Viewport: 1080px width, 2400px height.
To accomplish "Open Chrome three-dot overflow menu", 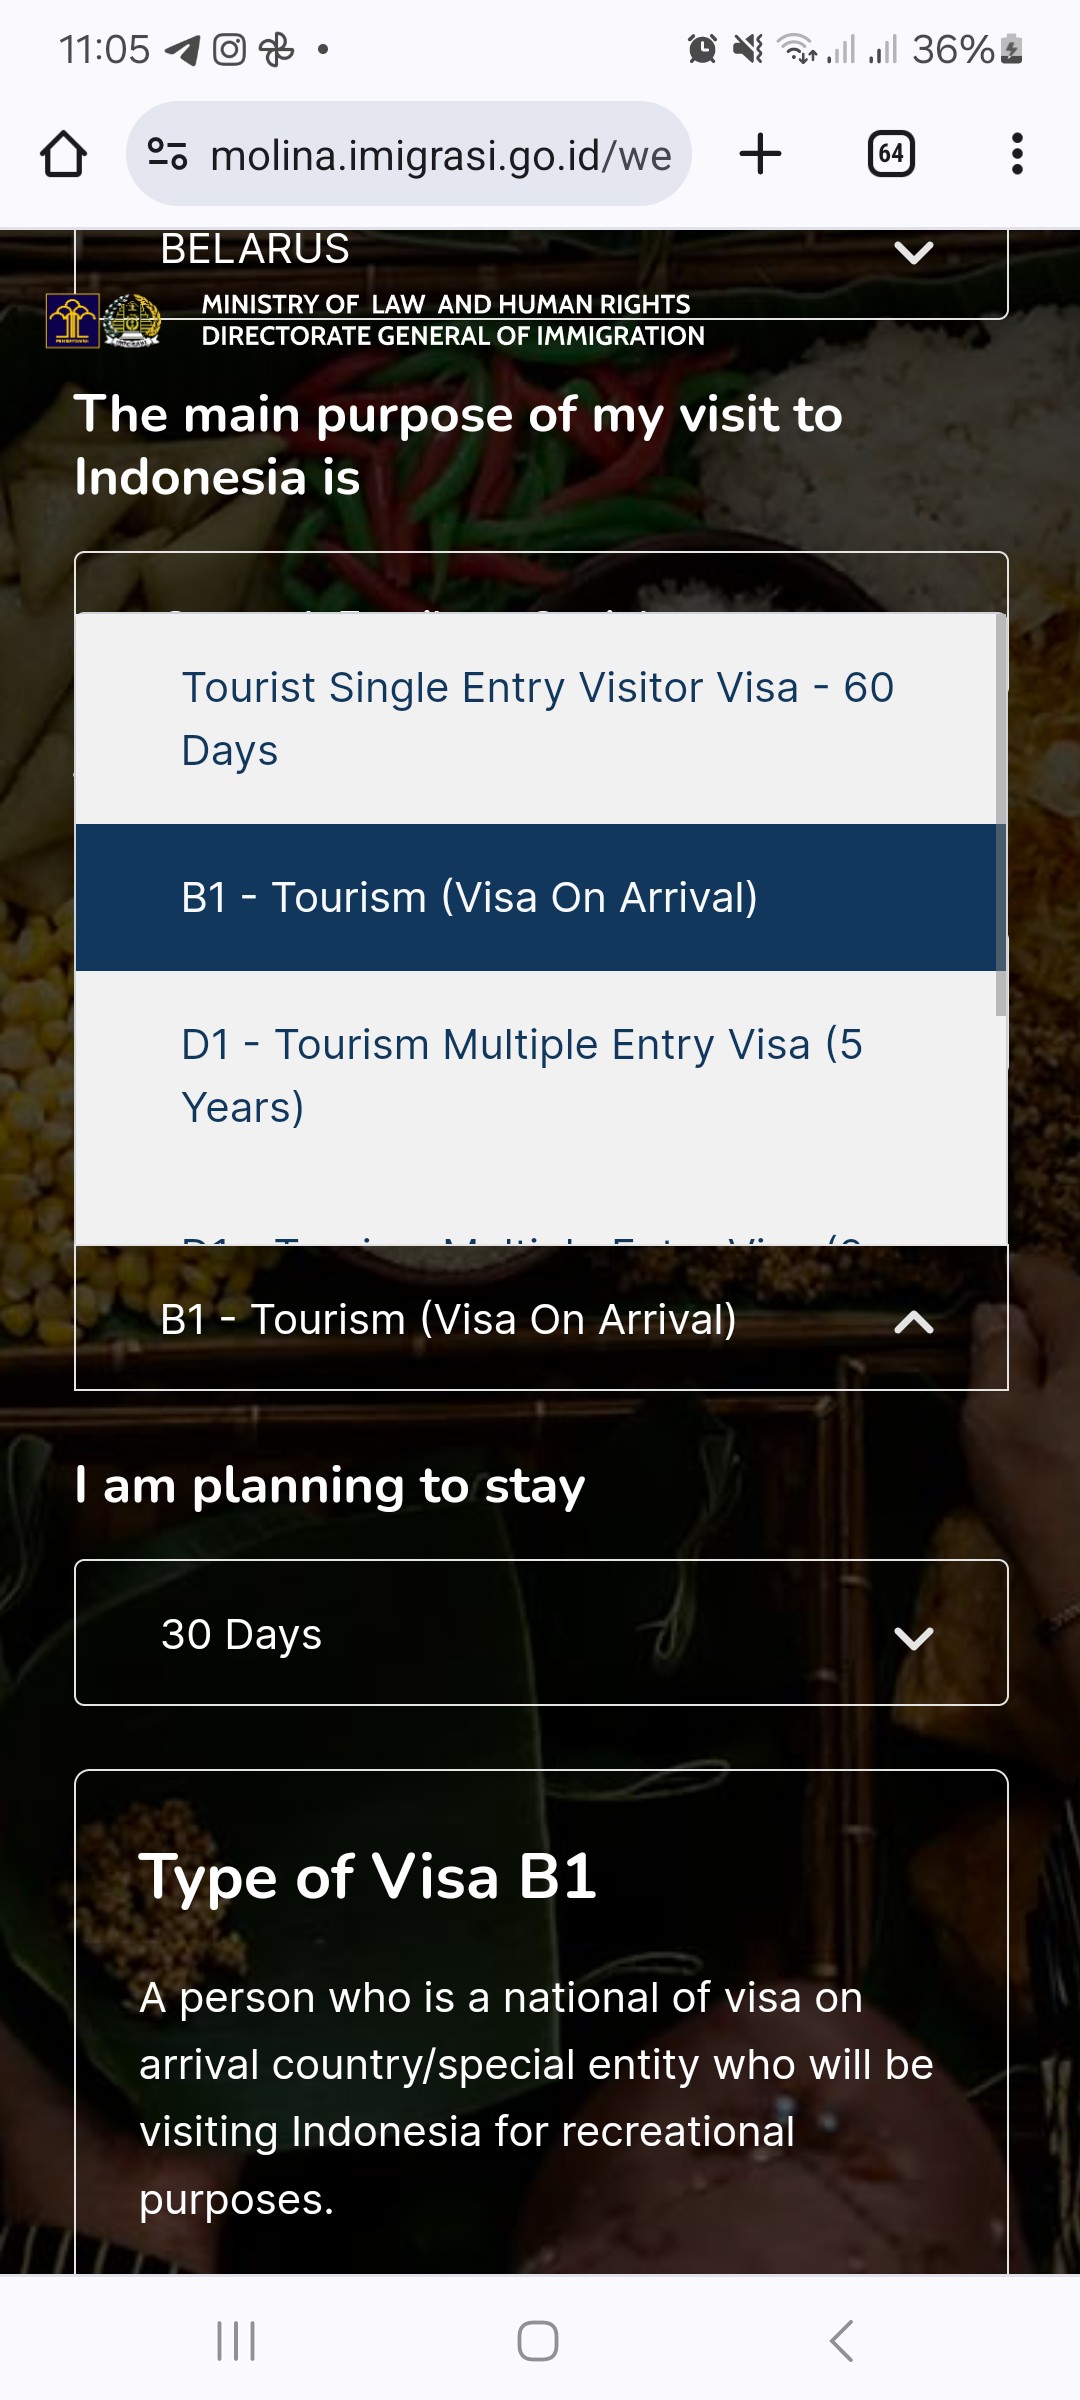I will click(x=1017, y=154).
